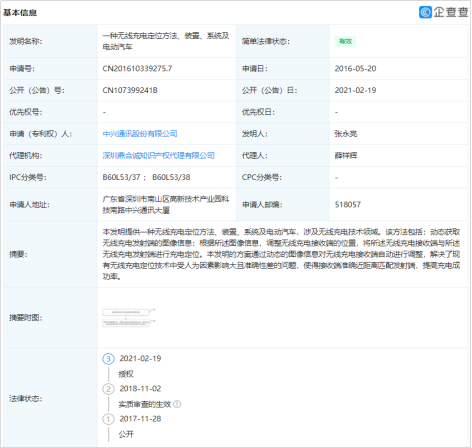The height and width of the screenshot is (448, 472).
Task: Click application number CN201610339275.7
Action: (x=137, y=69)
